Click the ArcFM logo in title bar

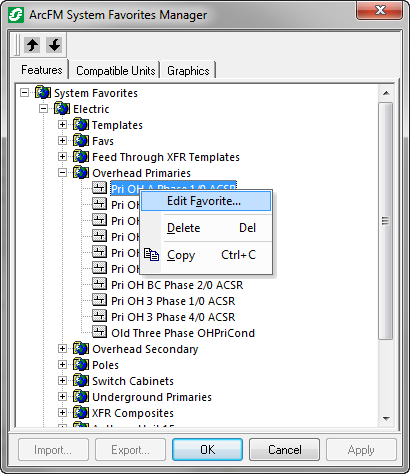tap(16, 15)
